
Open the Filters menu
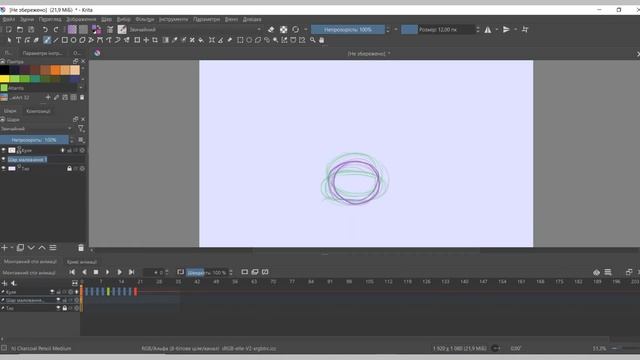pos(145,19)
